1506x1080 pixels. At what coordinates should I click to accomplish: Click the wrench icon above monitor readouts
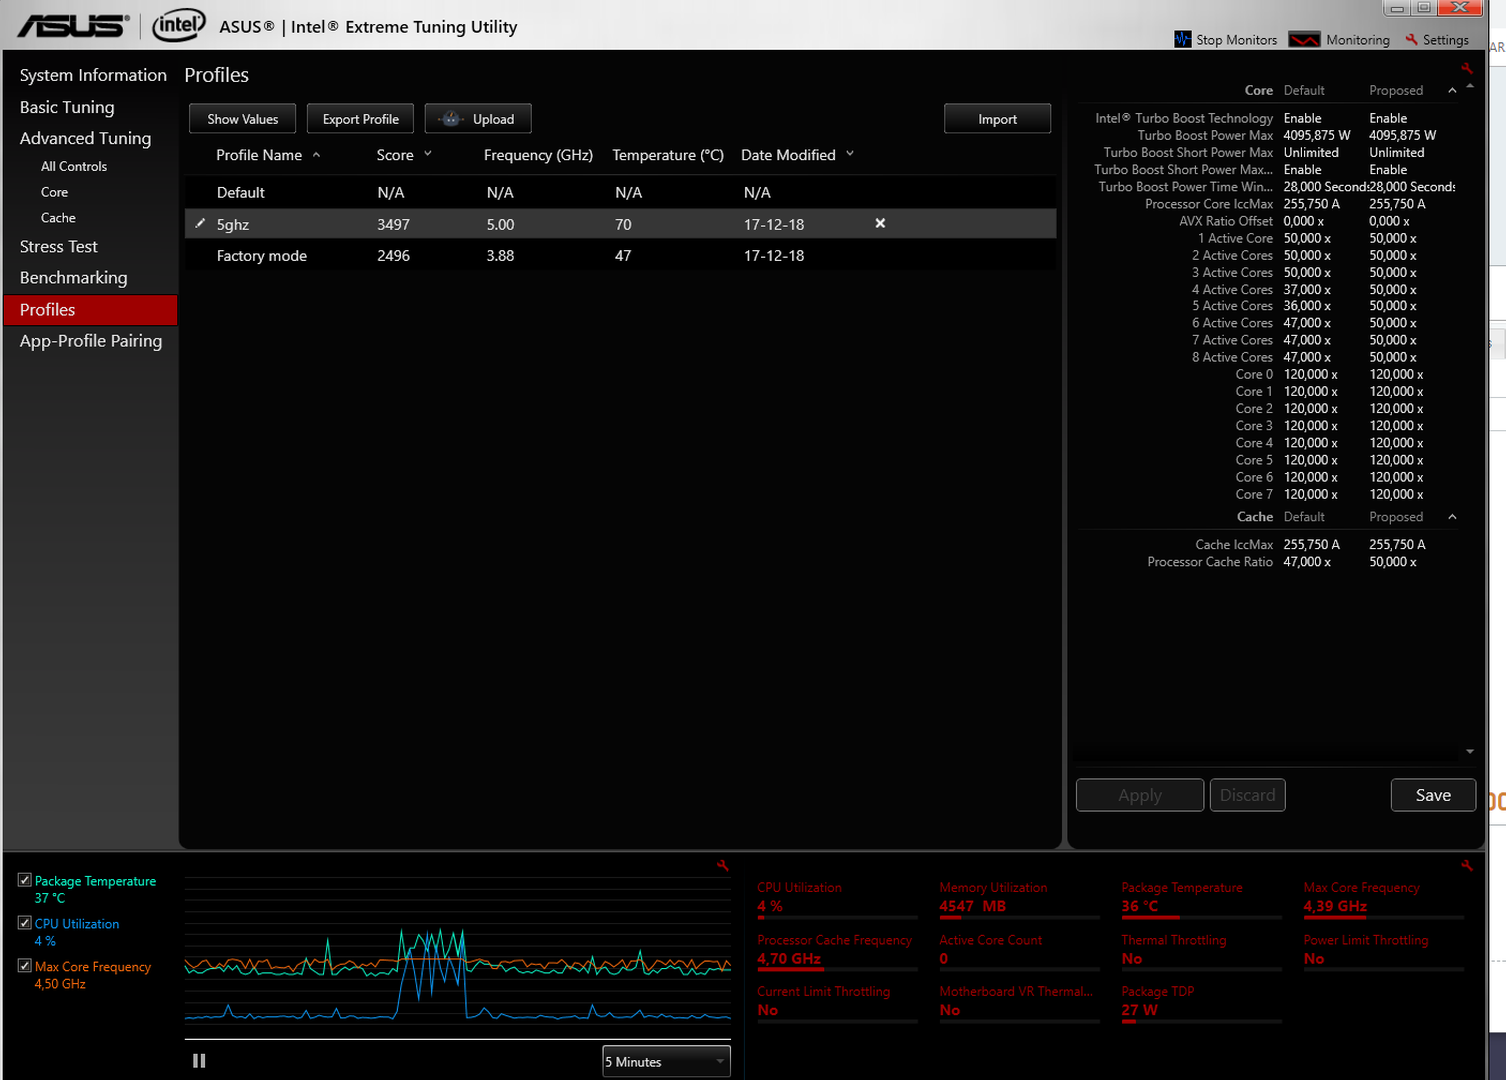[x=1466, y=866]
